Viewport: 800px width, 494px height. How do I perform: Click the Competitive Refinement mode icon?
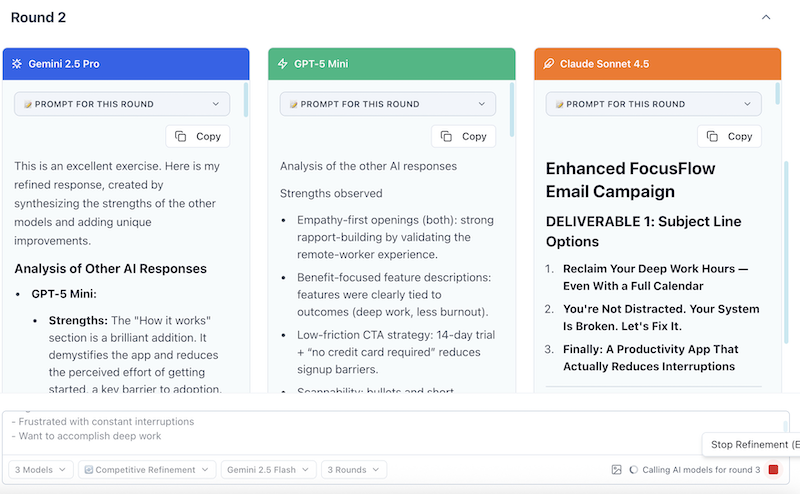(87, 469)
